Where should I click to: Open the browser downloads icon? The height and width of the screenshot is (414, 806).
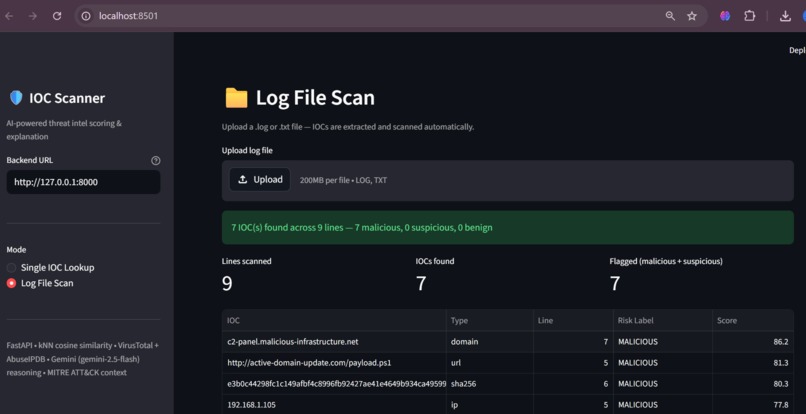coord(785,16)
